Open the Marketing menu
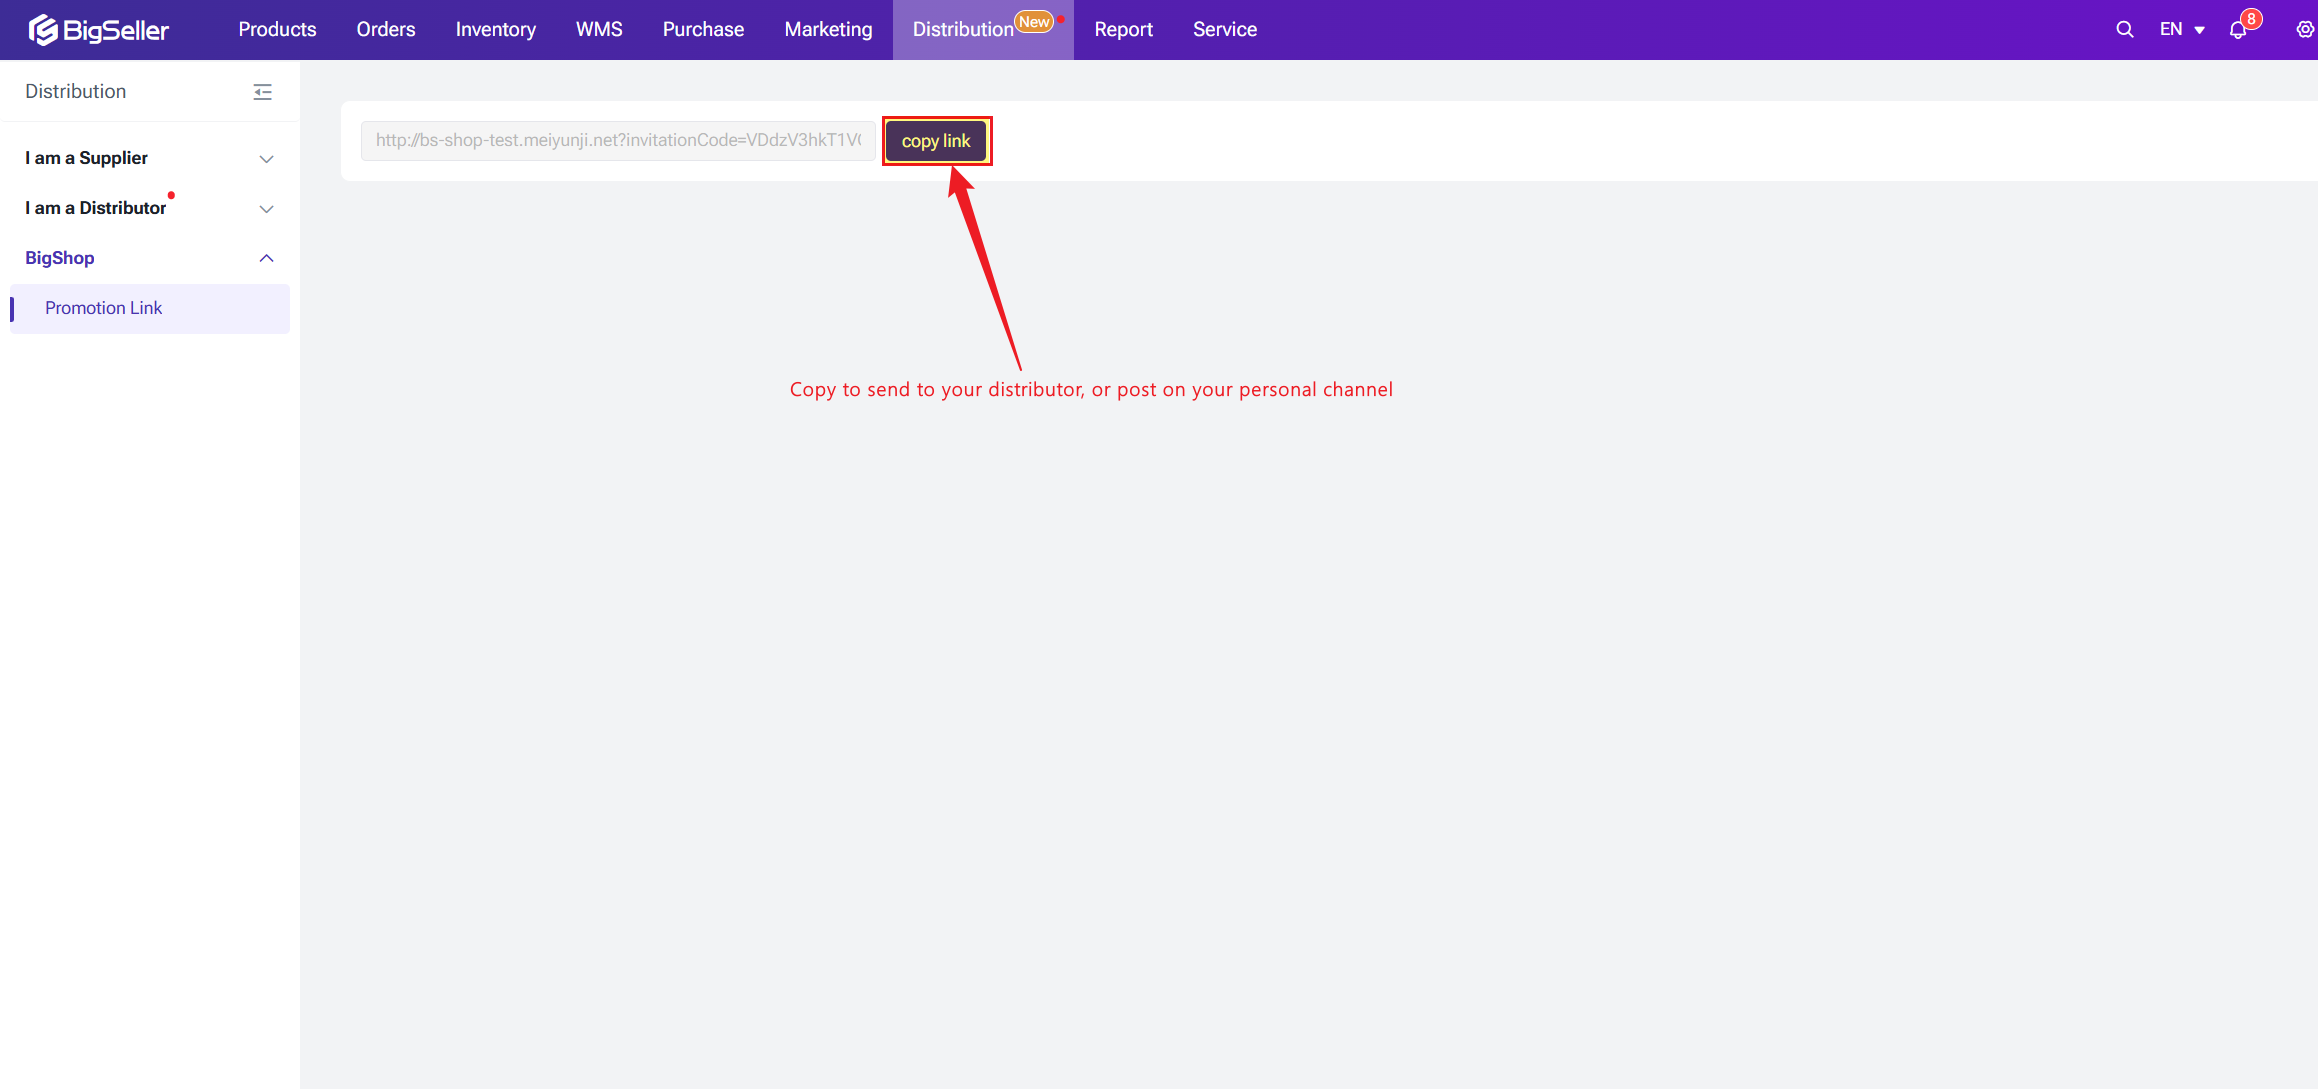 (828, 30)
